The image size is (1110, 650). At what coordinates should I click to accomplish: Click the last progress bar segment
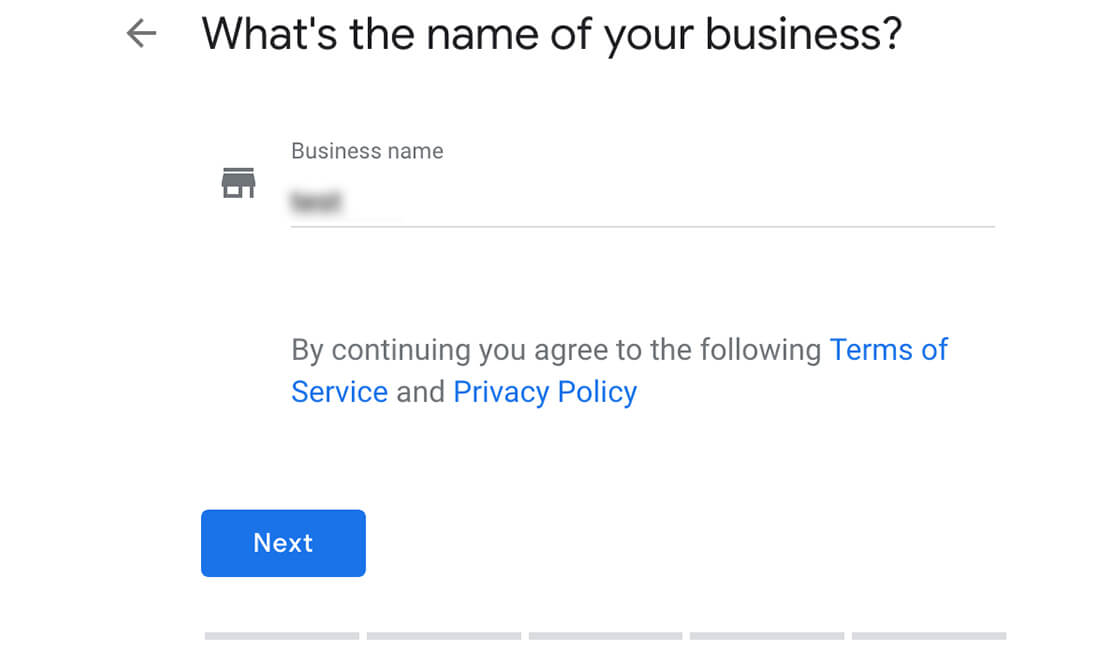tap(929, 636)
